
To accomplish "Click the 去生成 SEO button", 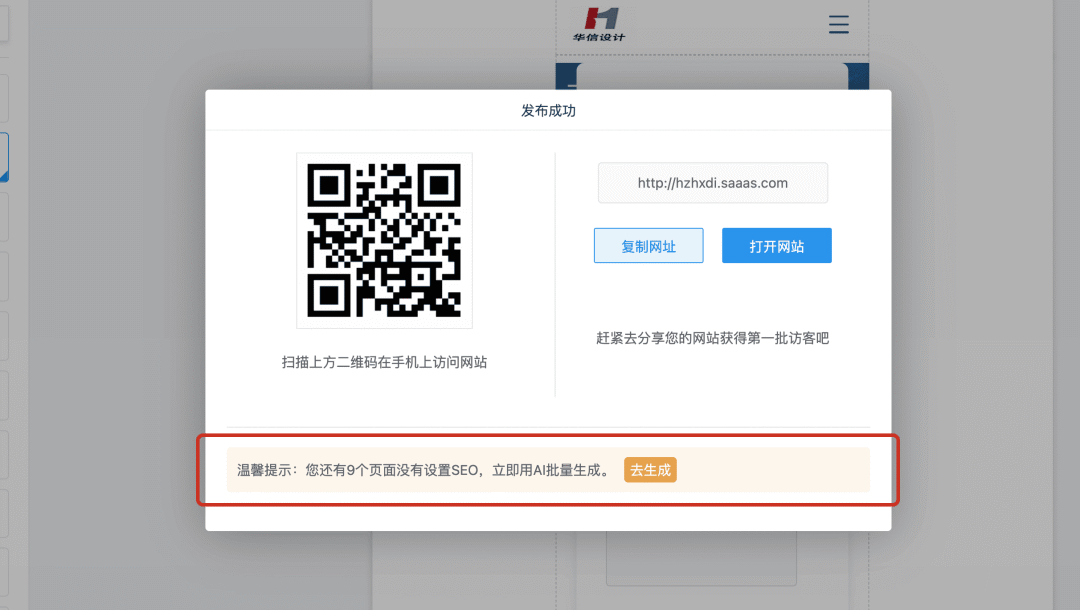I will click(650, 470).
